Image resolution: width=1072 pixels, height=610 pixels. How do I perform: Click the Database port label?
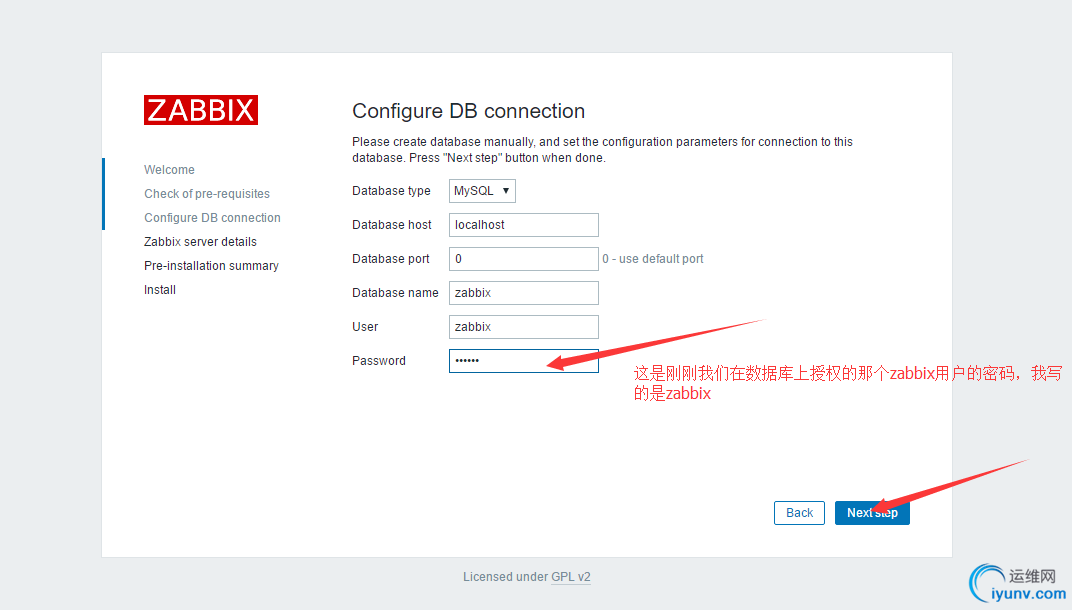click(x=390, y=258)
